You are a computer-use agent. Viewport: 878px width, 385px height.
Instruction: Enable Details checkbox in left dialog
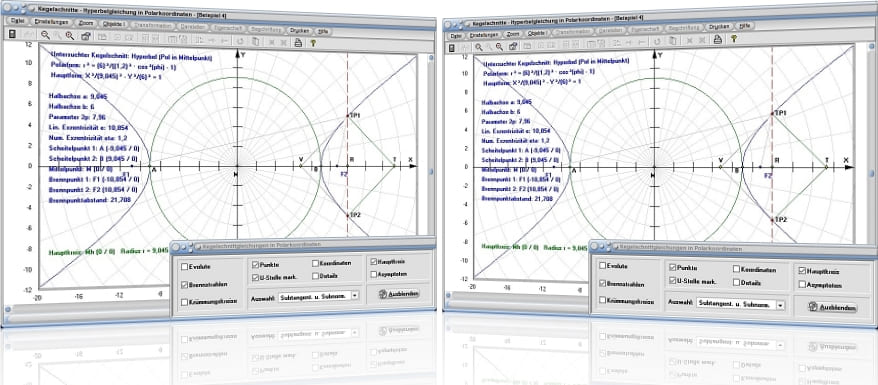(x=315, y=275)
